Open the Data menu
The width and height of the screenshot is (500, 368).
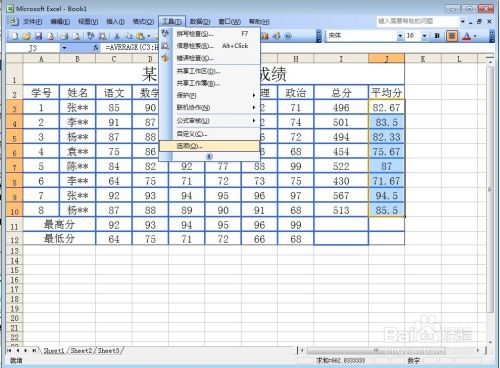click(200, 21)
